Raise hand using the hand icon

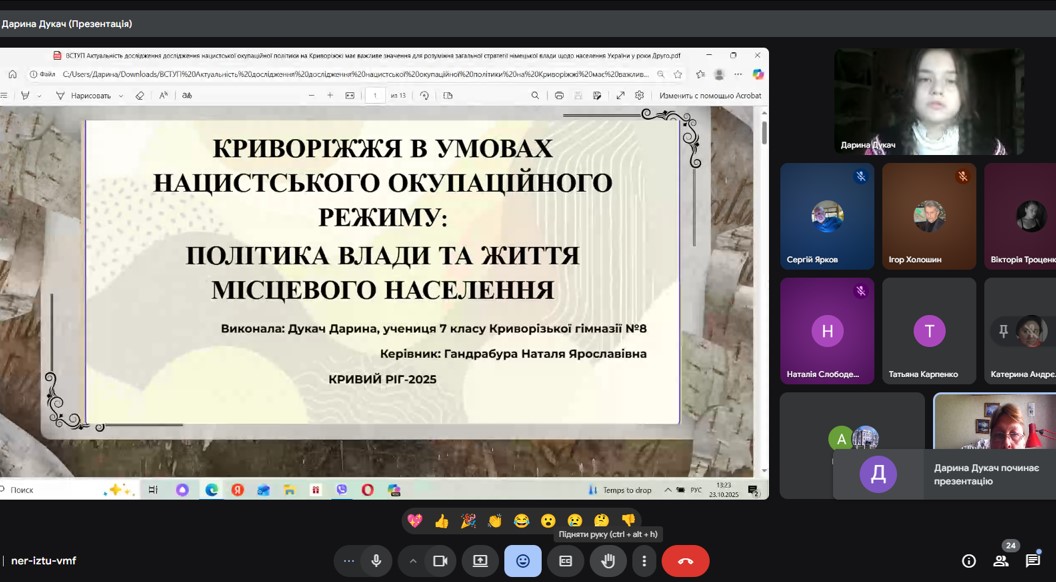[x=608, y=561]
